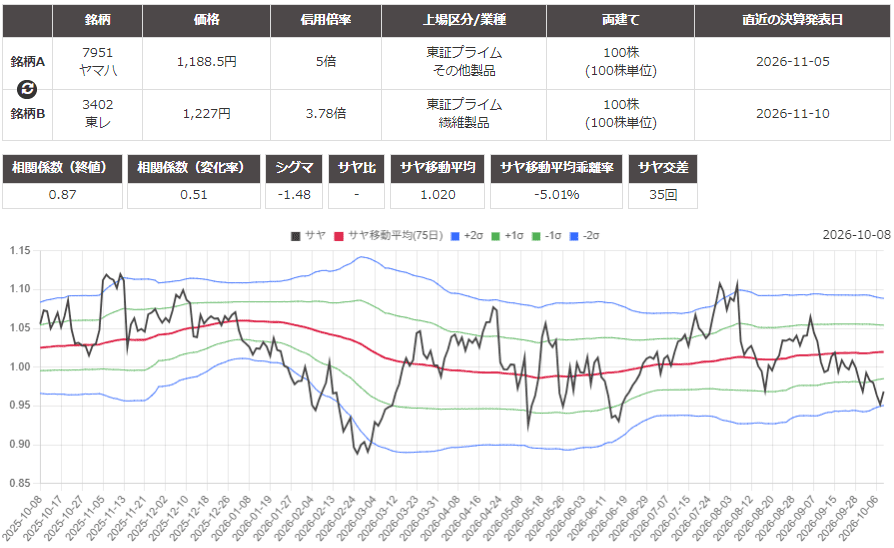Click the chart date label 2026-10-08

click(856, 235)
